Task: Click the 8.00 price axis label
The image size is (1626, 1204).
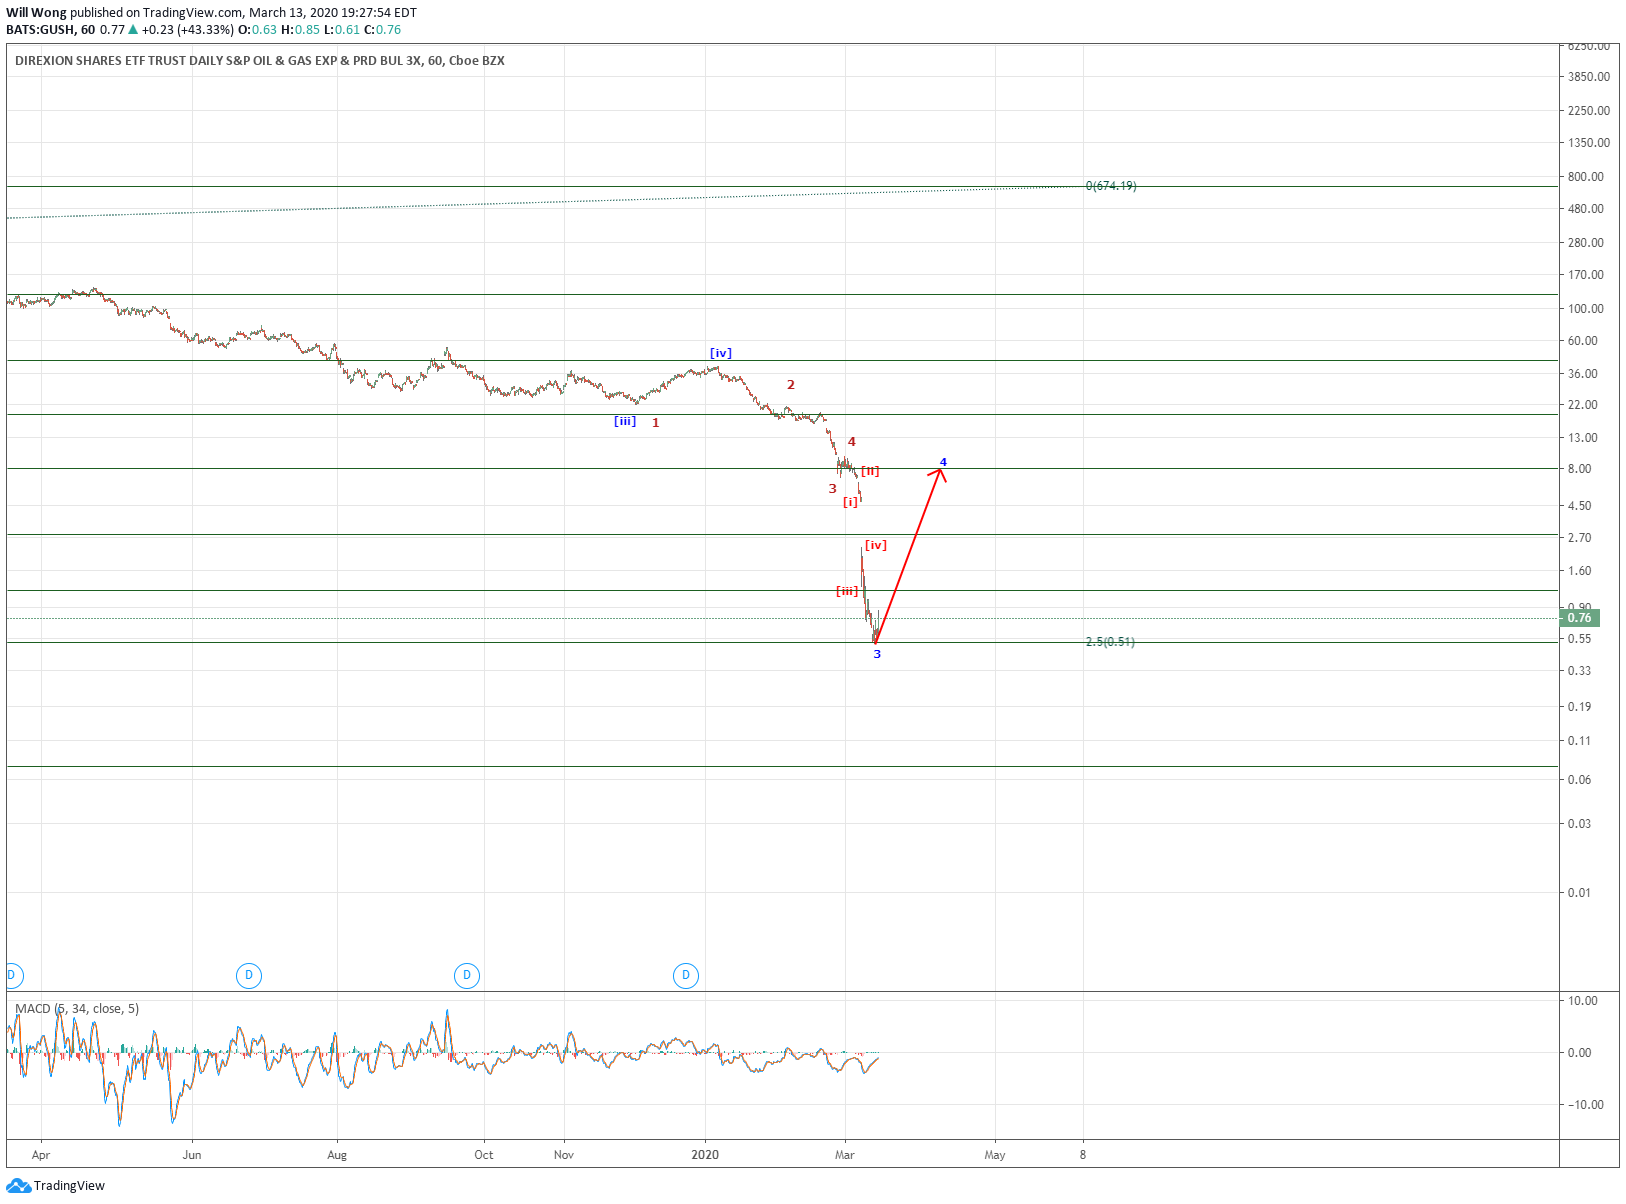Action: point(1580,469)
